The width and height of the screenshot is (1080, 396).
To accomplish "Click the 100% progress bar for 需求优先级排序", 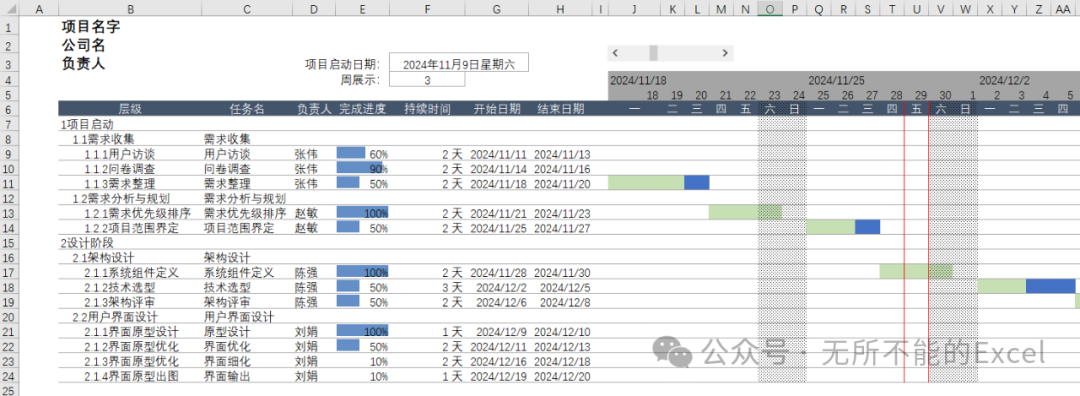I will coord(362,213).
